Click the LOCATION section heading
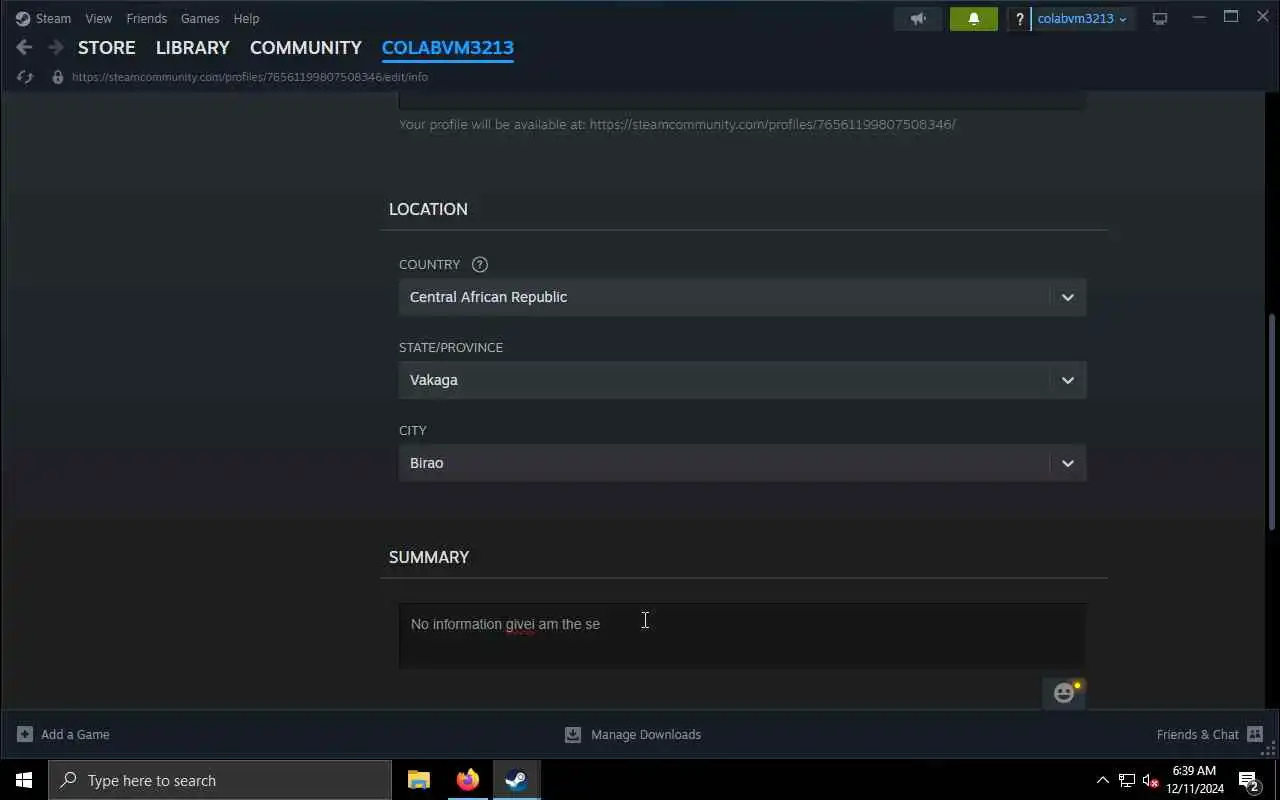Screen dimensions: 1280x800 (x=428, y=209)
